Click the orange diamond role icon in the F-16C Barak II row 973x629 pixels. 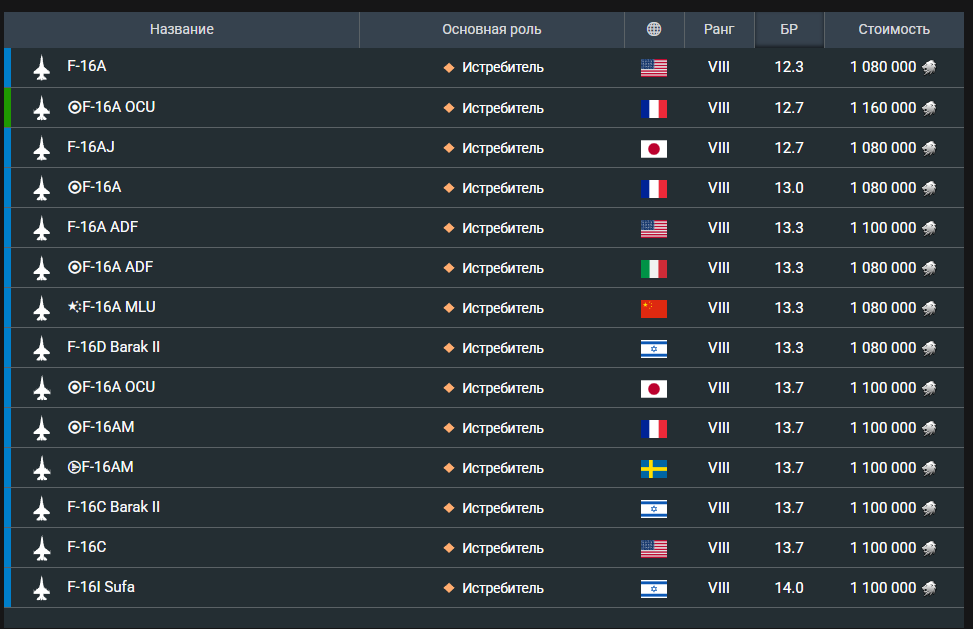click(449, 508)
